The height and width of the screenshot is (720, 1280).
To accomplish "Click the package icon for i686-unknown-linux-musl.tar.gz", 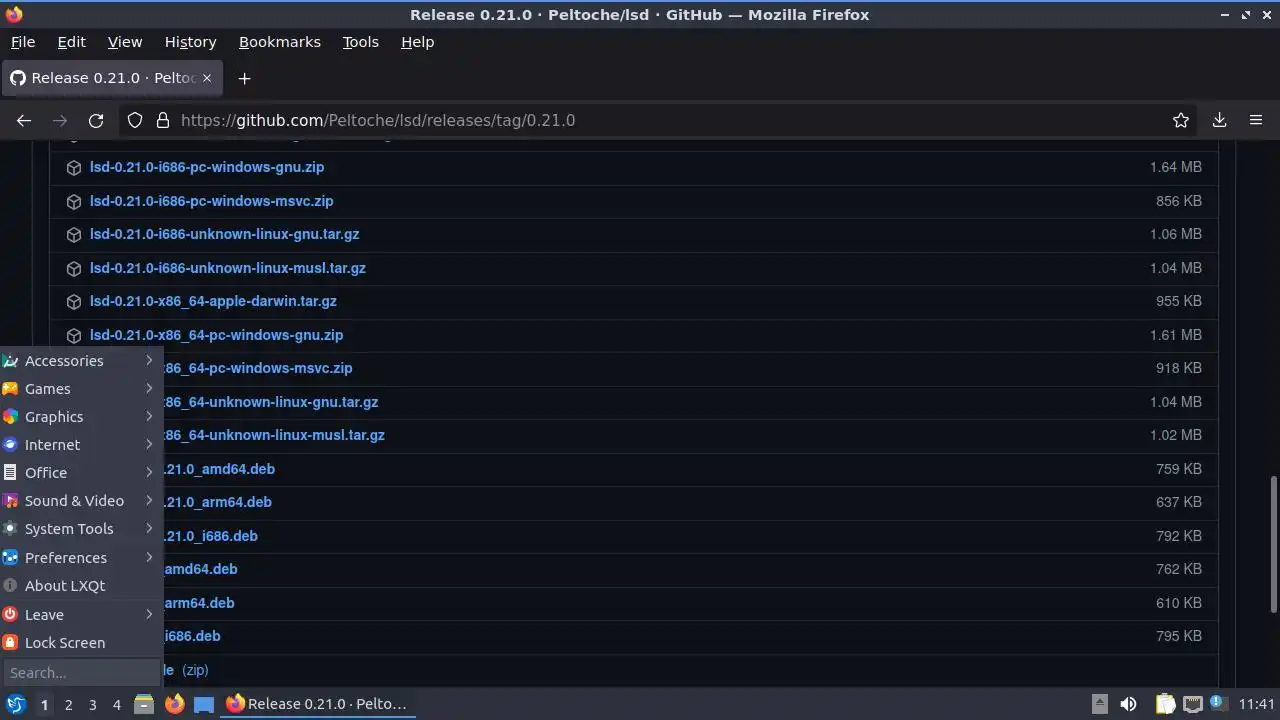I will [73, 269].
